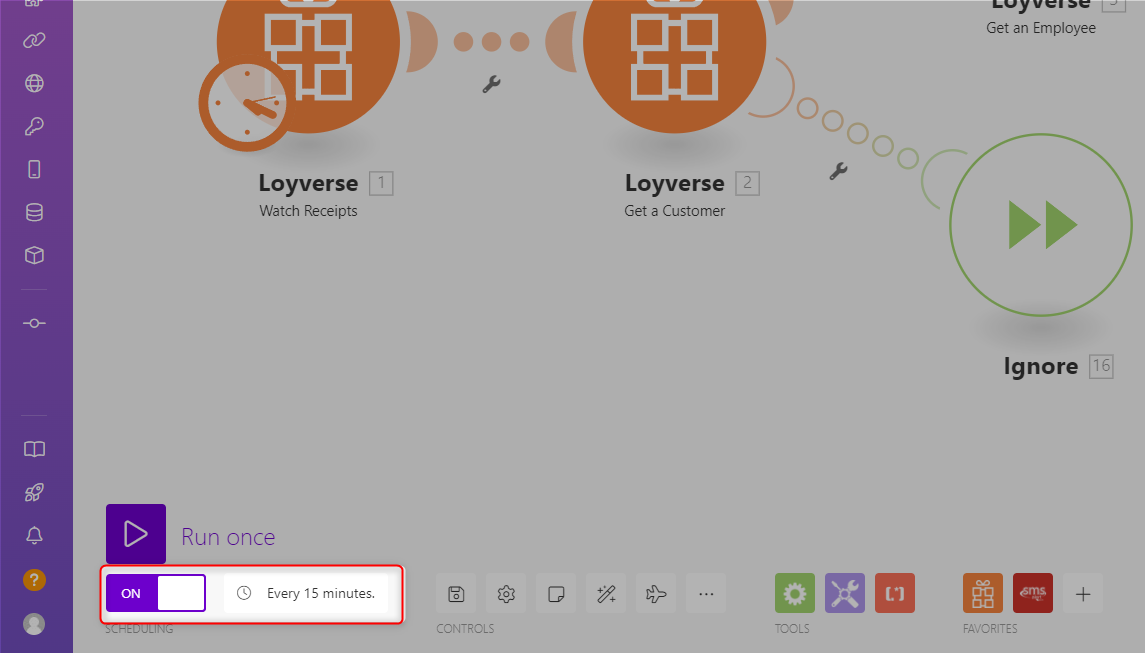Select the Loyverse favorite app icon
Image resolution: width=1145 pixels, height=653 pixels.
coord(982,594)
